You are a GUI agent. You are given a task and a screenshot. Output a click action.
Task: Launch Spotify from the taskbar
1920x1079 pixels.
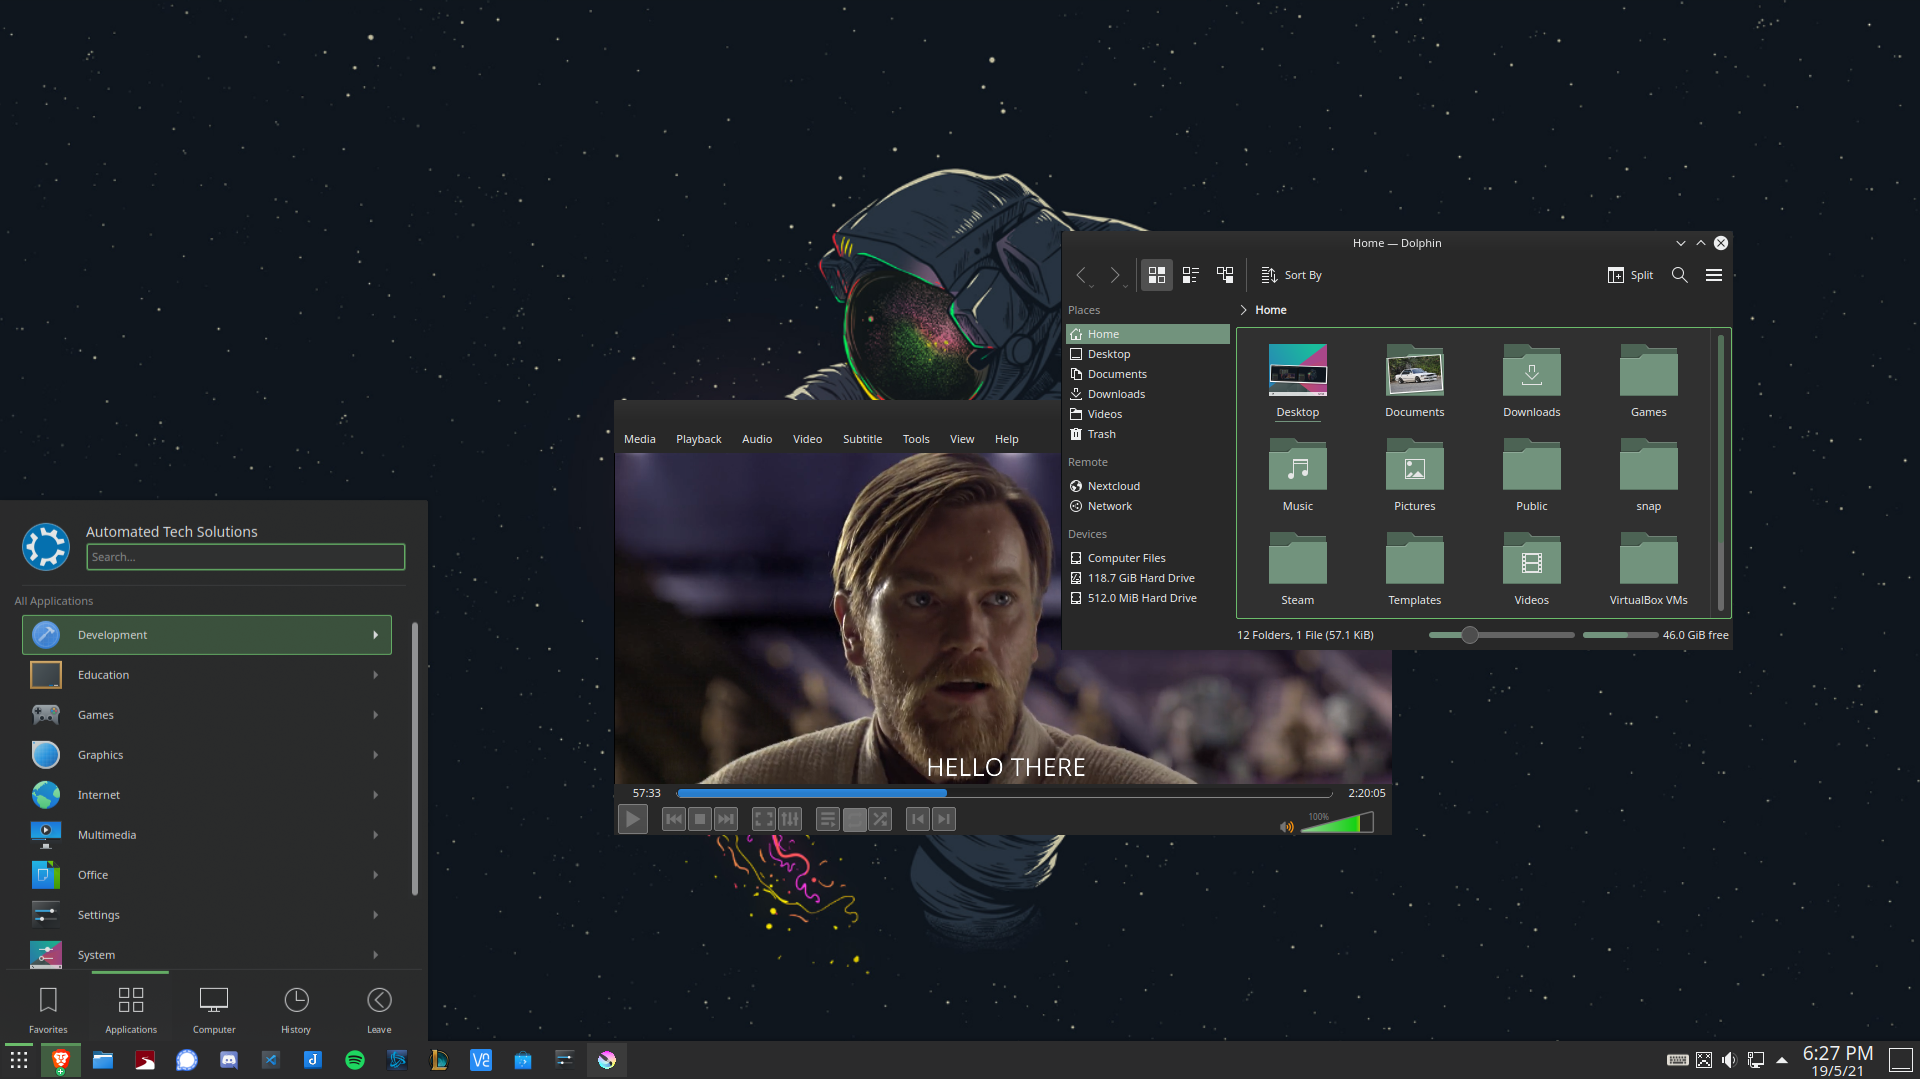355,1060
